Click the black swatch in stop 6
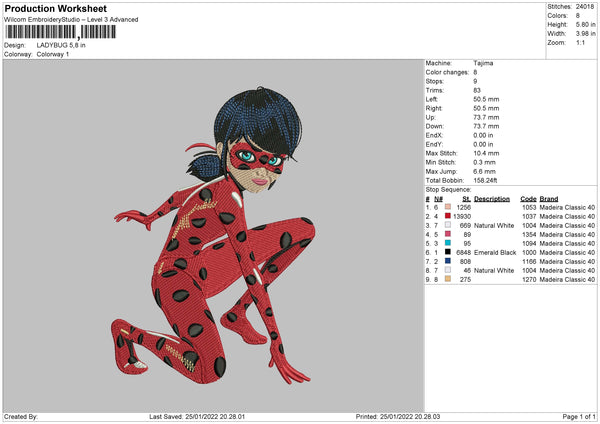The width and height of the screenshot is (600, 424). point(448,252)
